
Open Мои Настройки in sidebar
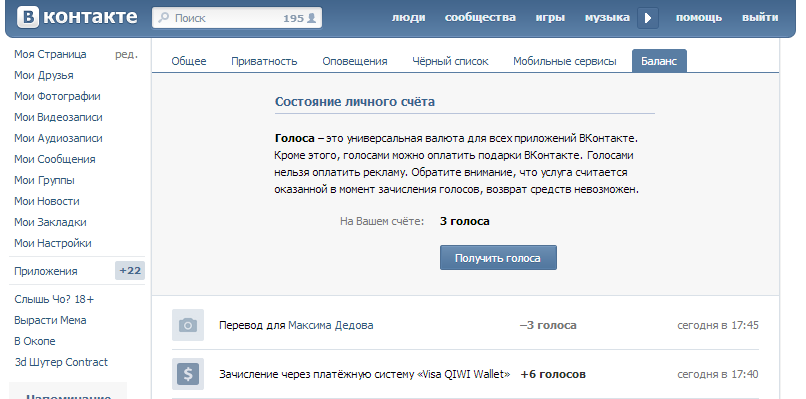52,243
